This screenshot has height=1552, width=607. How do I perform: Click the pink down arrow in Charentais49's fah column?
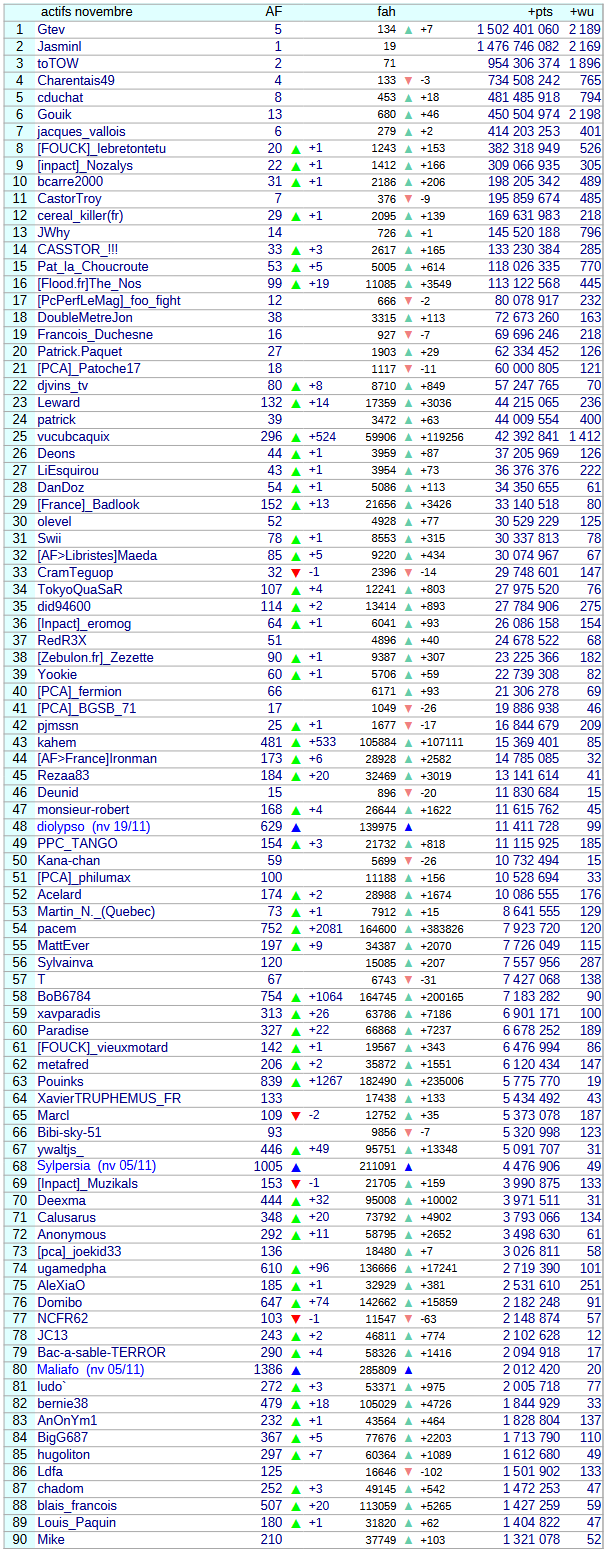pyautogui.click(x=408, y=81)
